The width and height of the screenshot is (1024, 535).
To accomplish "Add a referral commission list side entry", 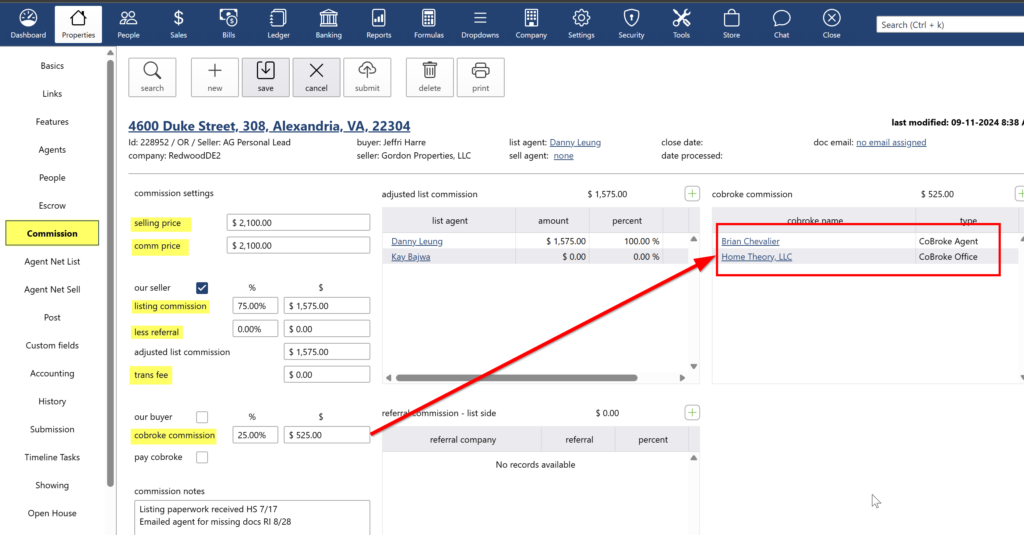I will pos(692,412).
